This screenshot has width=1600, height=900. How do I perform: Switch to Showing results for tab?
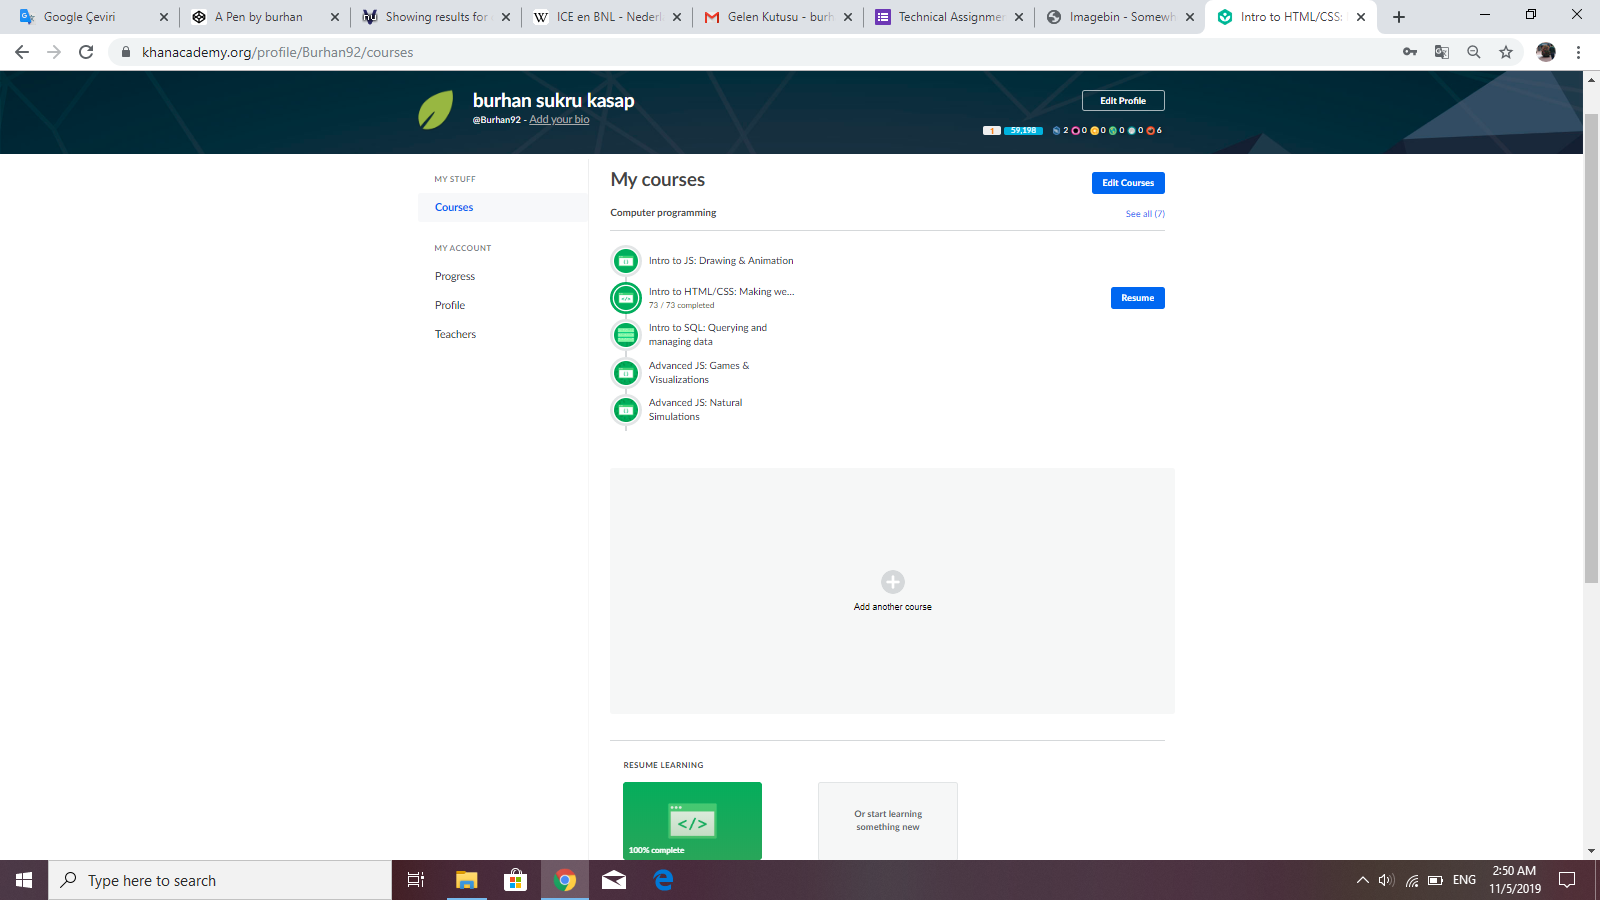click(436, 17)
